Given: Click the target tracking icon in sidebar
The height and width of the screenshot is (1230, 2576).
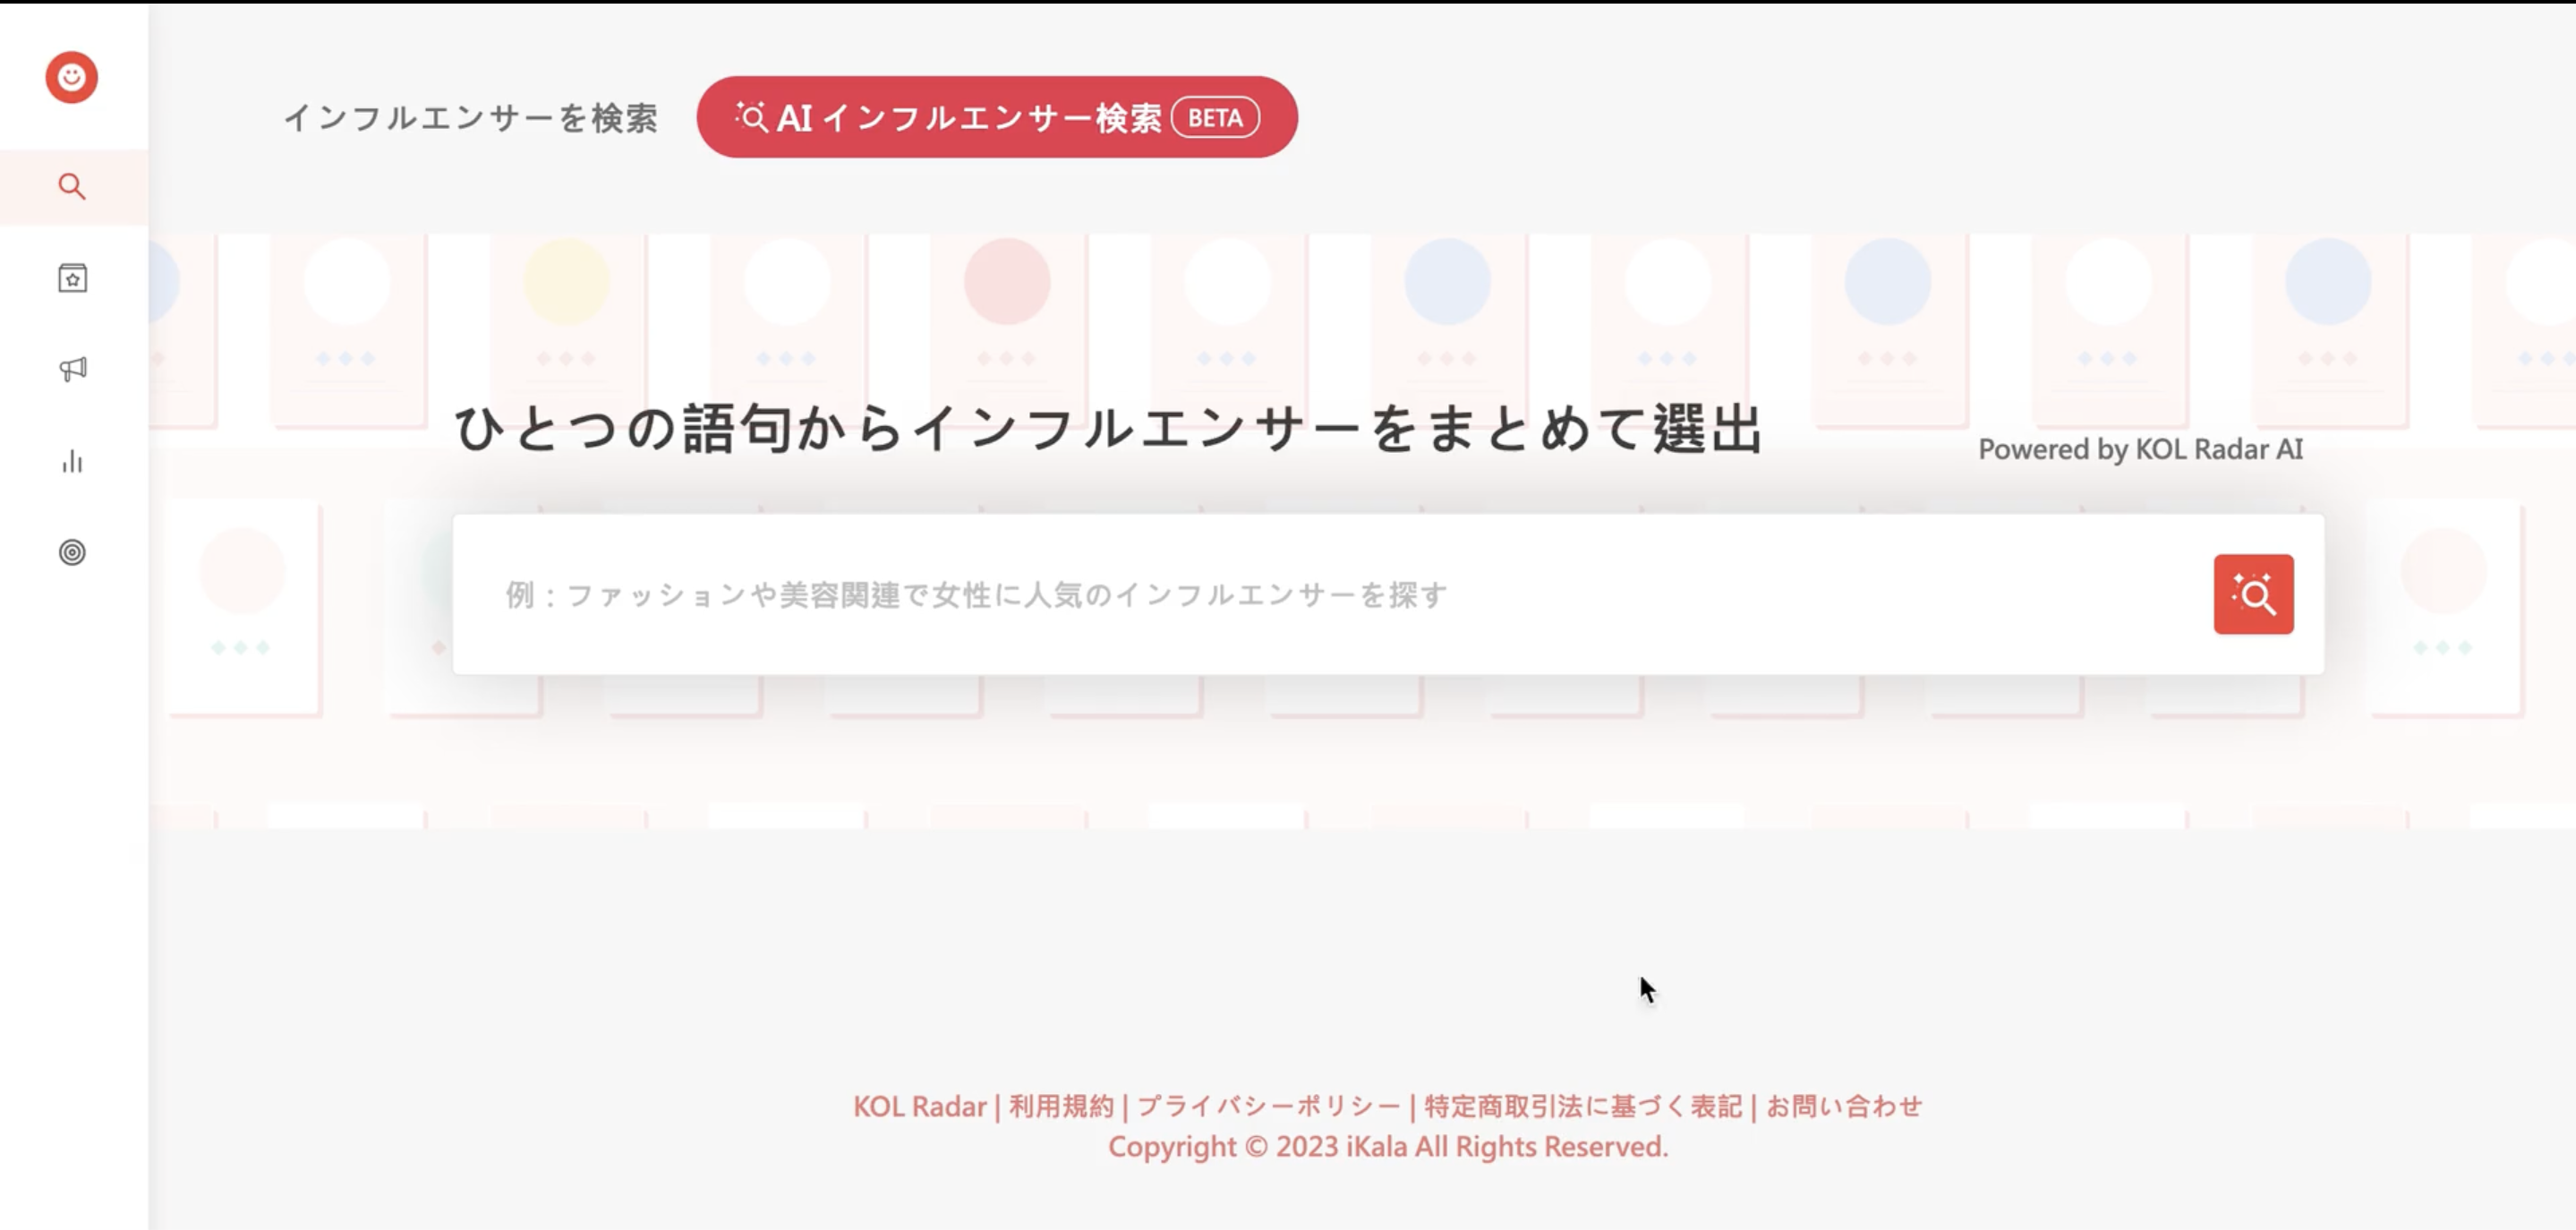Looking at the screenshot, I should coord(71,553).
